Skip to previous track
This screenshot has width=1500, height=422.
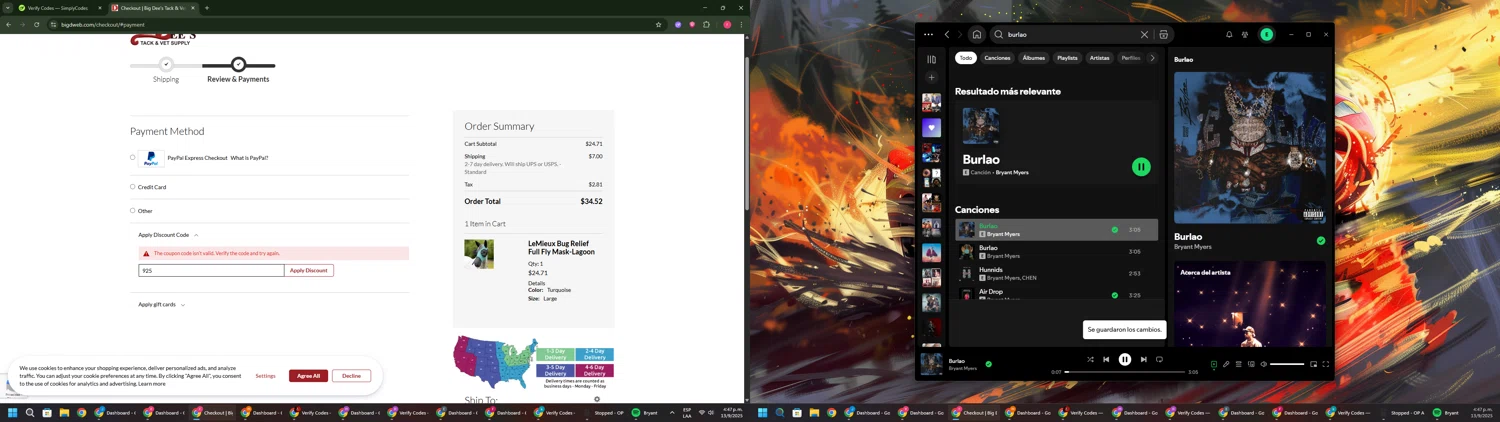click(x=1106, y=360)
